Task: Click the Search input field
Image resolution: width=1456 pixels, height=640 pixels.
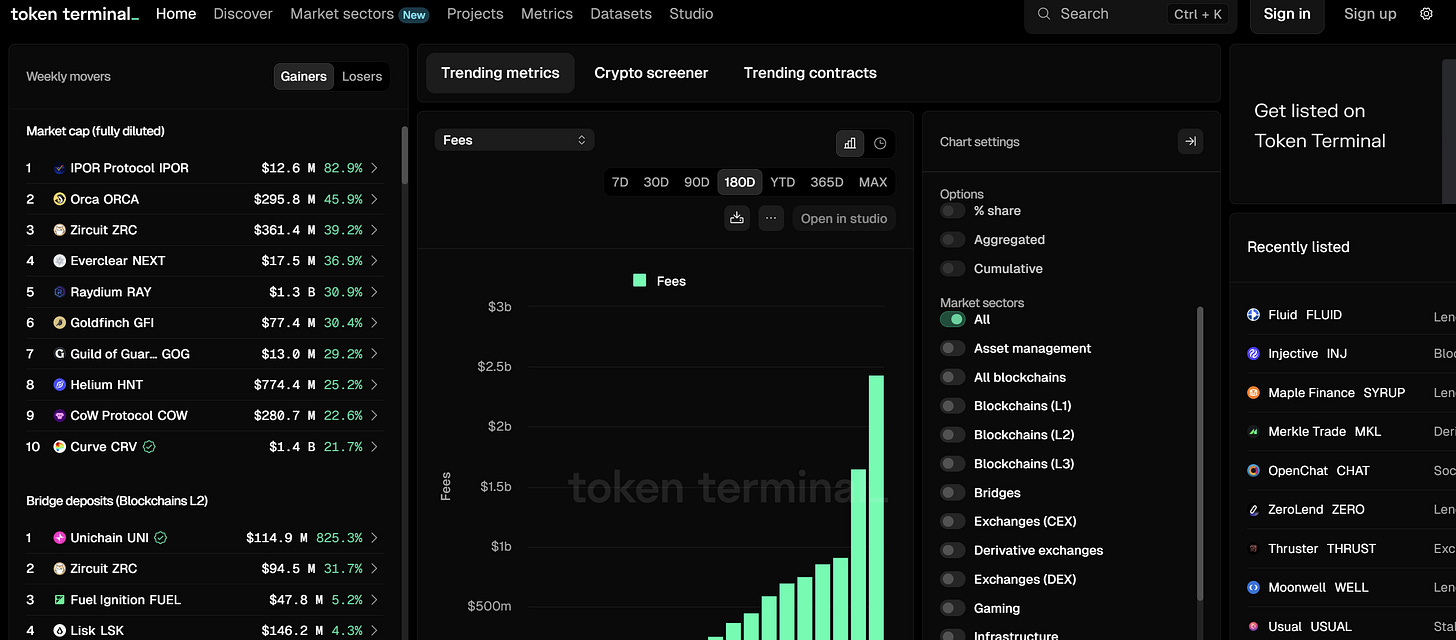Action: click(x=1130, y=14)
